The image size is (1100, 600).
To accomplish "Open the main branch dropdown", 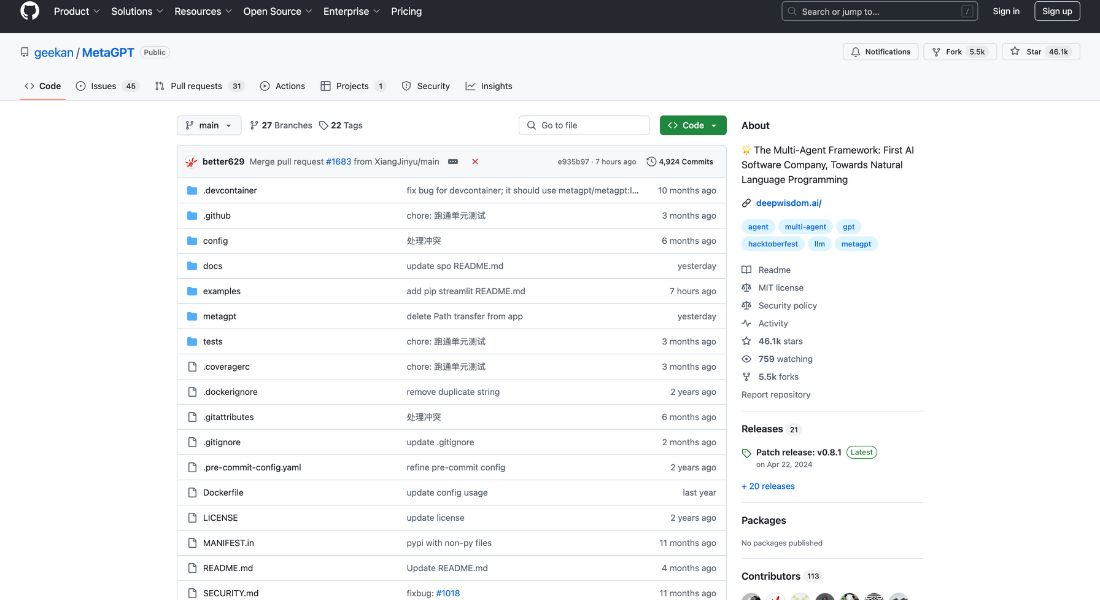I will (x=208, y=125).
